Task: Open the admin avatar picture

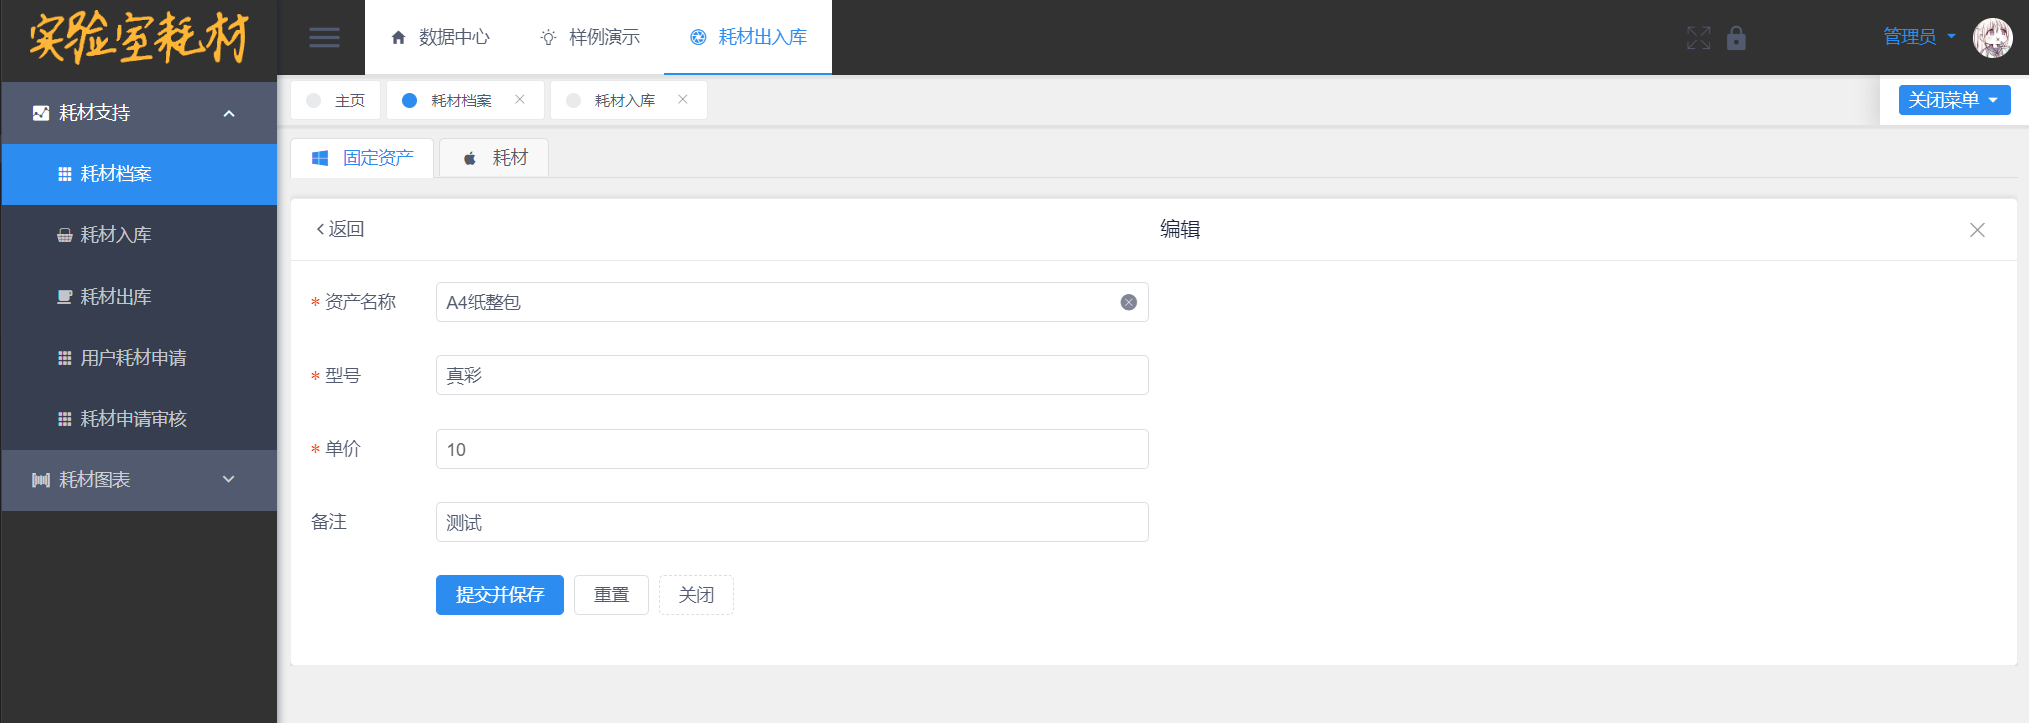Action: point(1992,38)
